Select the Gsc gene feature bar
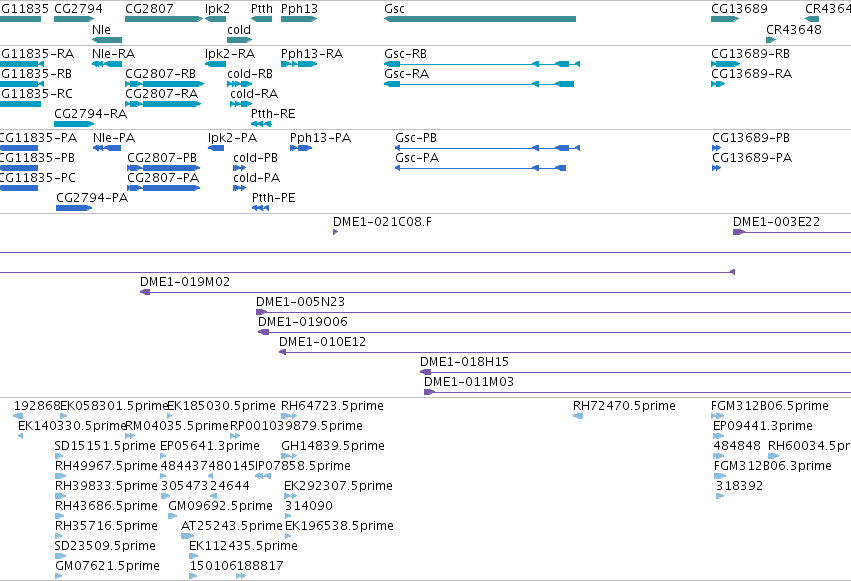Viewport: 851px width, 581px height. pyautogui.click(x=480, y=19)
